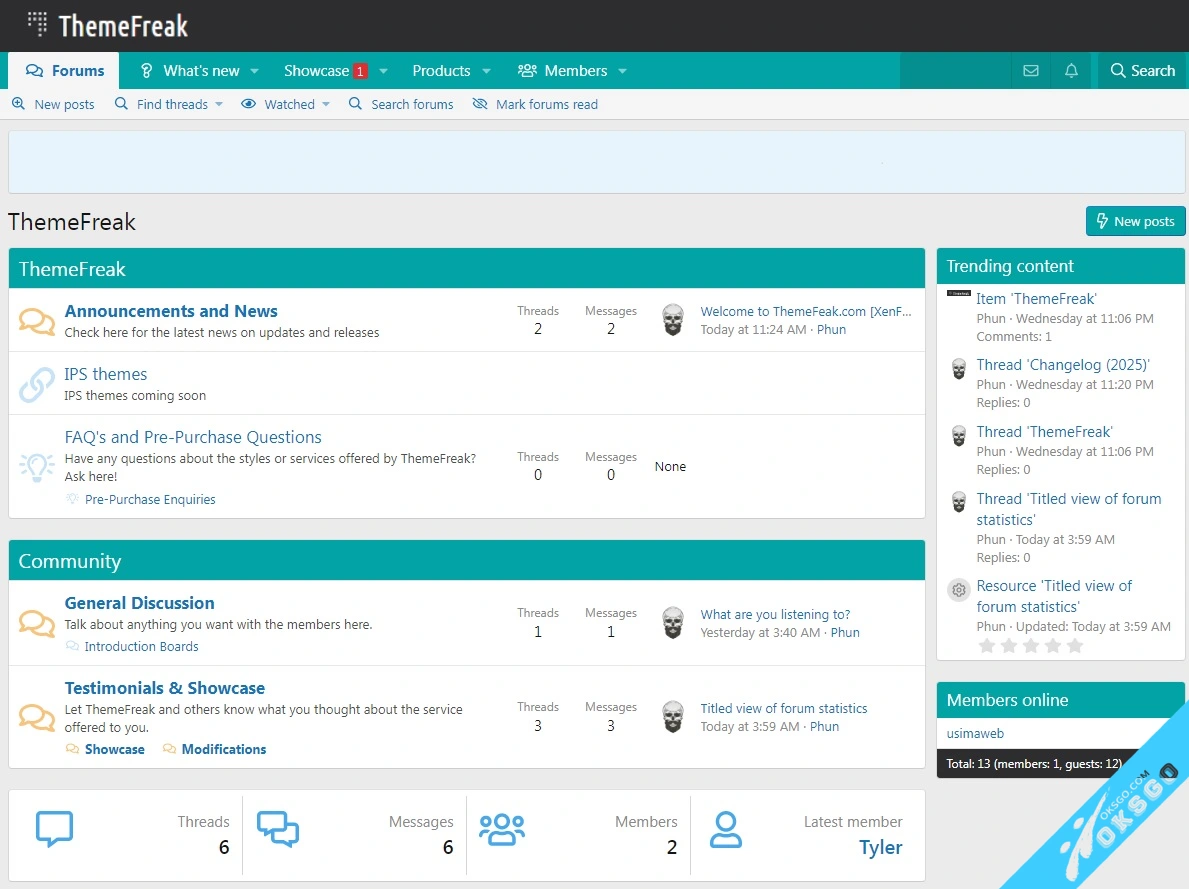This screenshot has height=889, width=1189.
Task: Click skull avatar beside Welcome to ThemeFeak post
Action: click(x=673, y=320)
